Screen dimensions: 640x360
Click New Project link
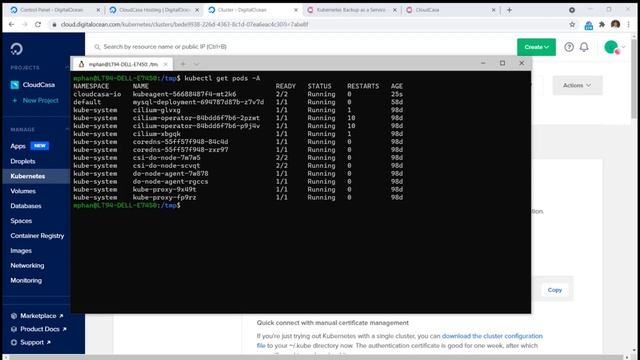point(36,100)
